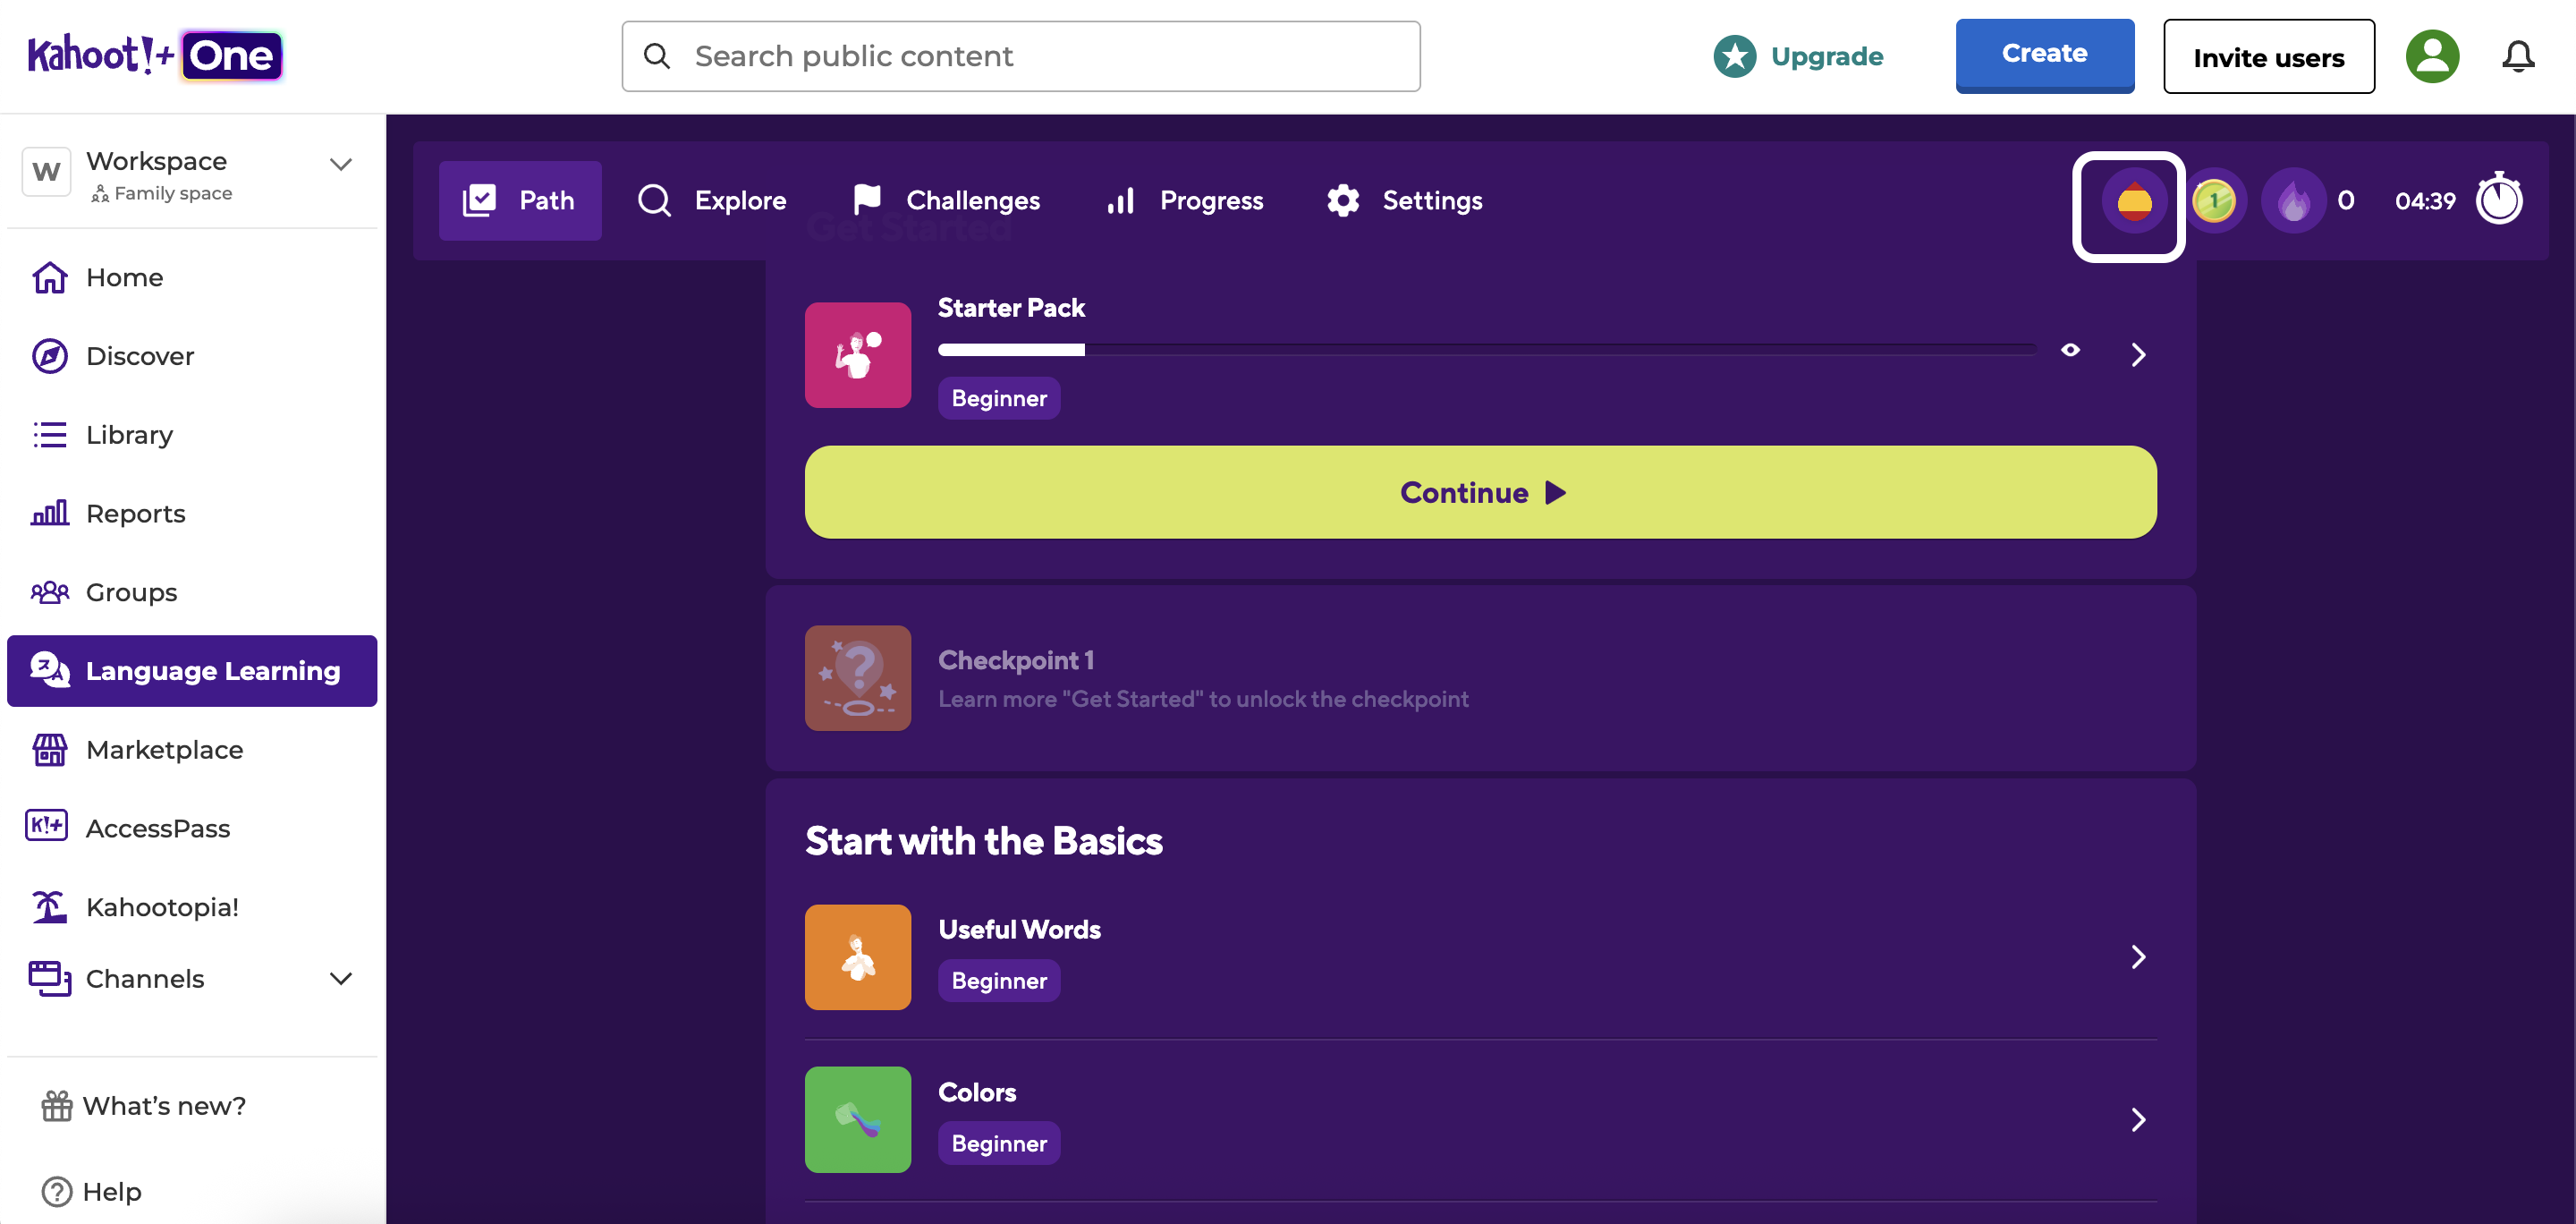The height and width of the screenshot is (1224, 2576).
Task: Switch to the Path tab
Action: [x=520, y=200]
